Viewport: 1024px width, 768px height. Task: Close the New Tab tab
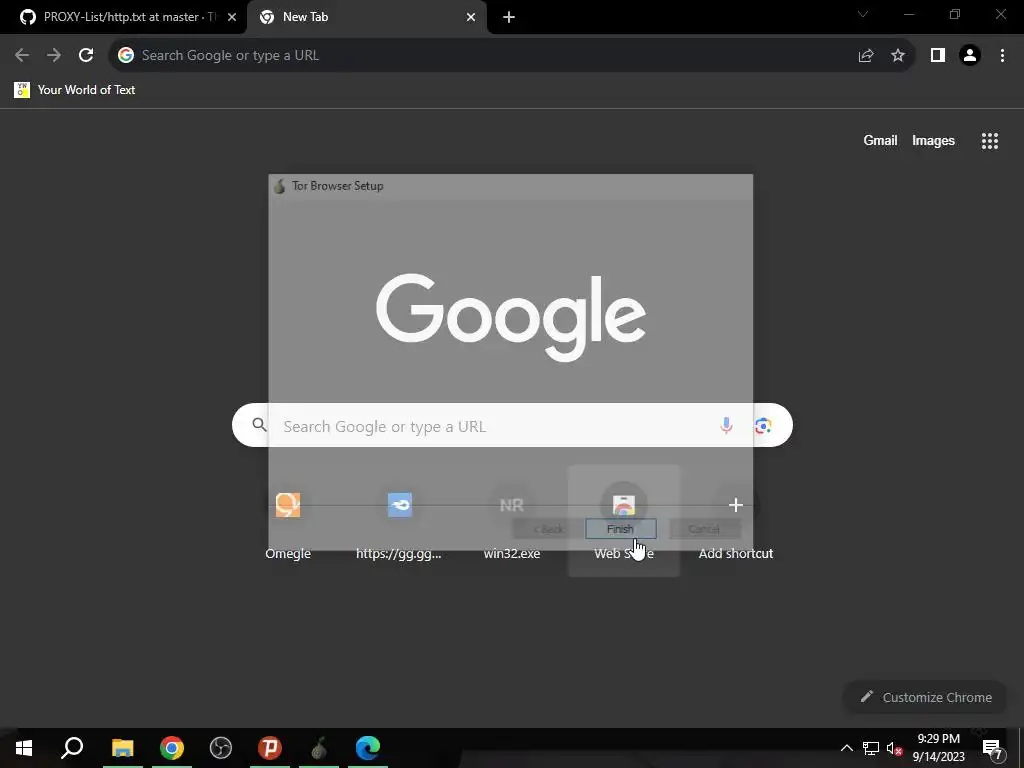tap(471, 17)
